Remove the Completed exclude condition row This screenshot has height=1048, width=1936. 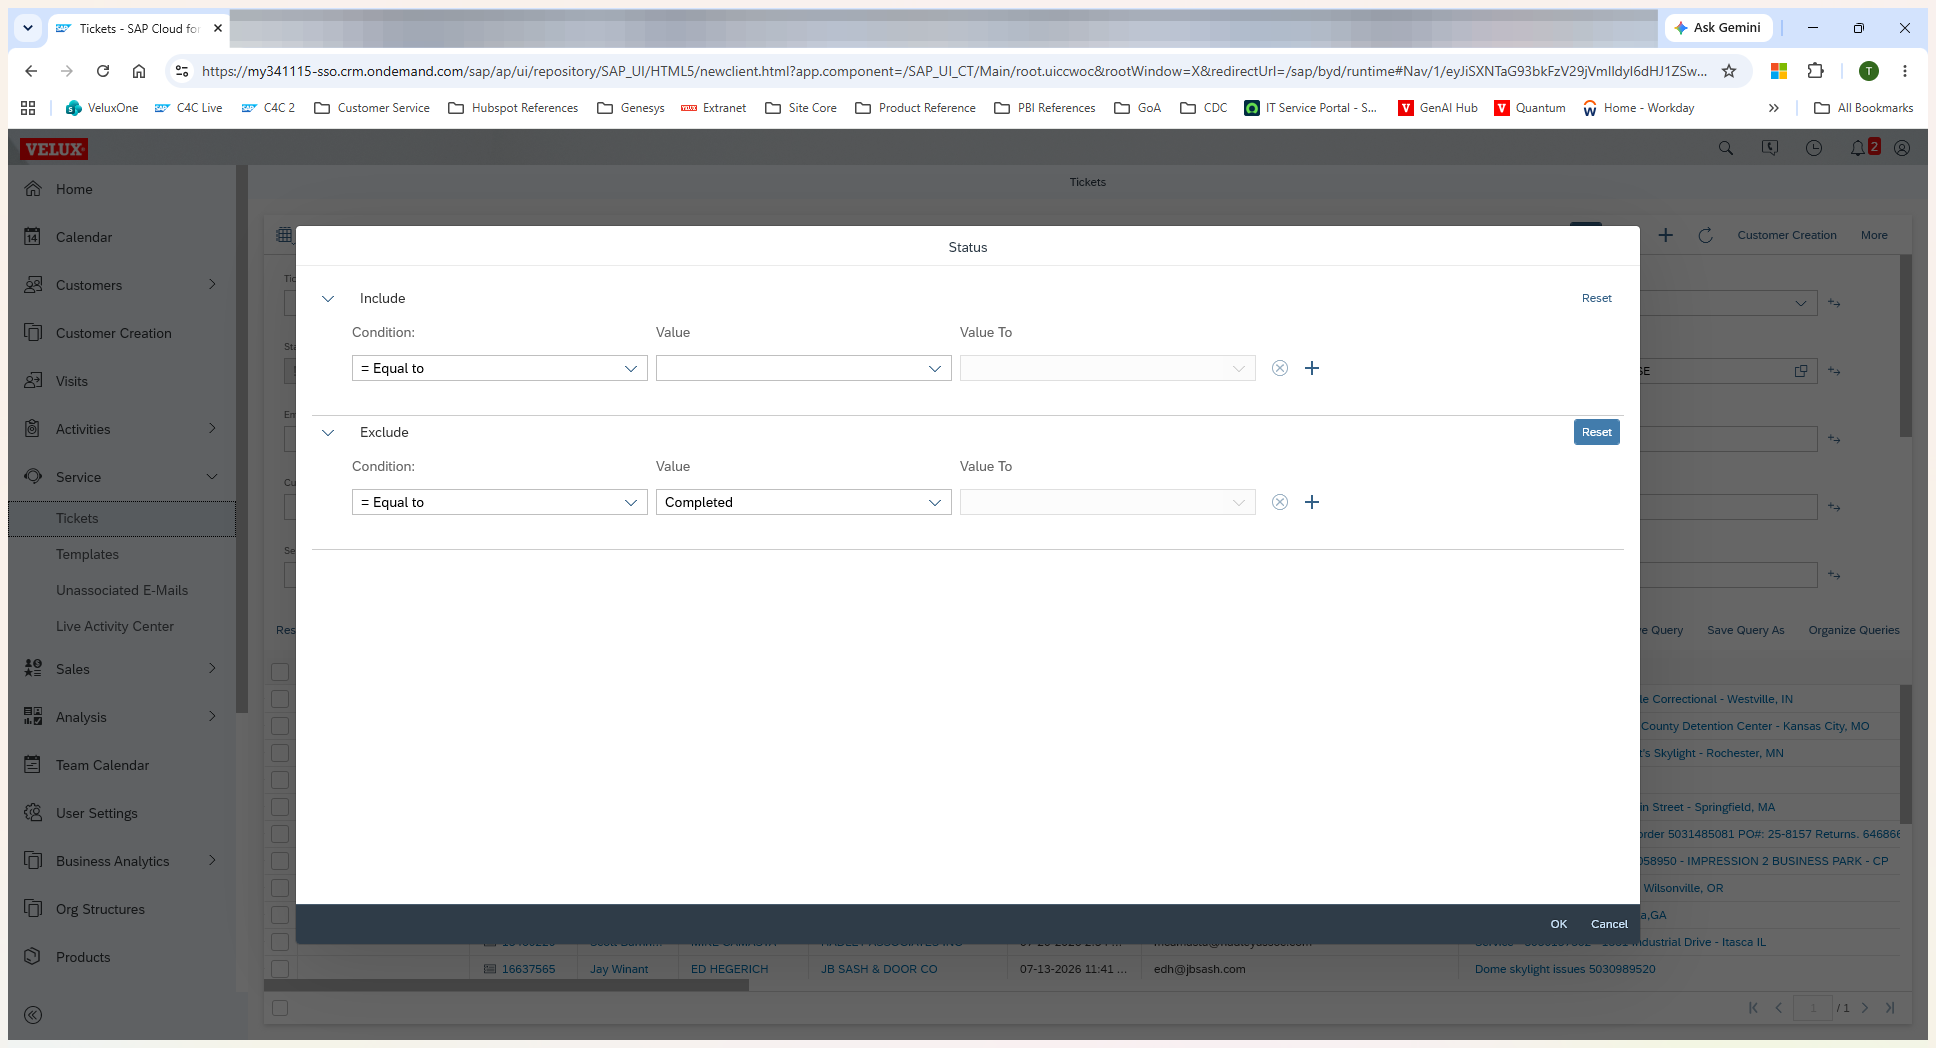pos(1280,502)
